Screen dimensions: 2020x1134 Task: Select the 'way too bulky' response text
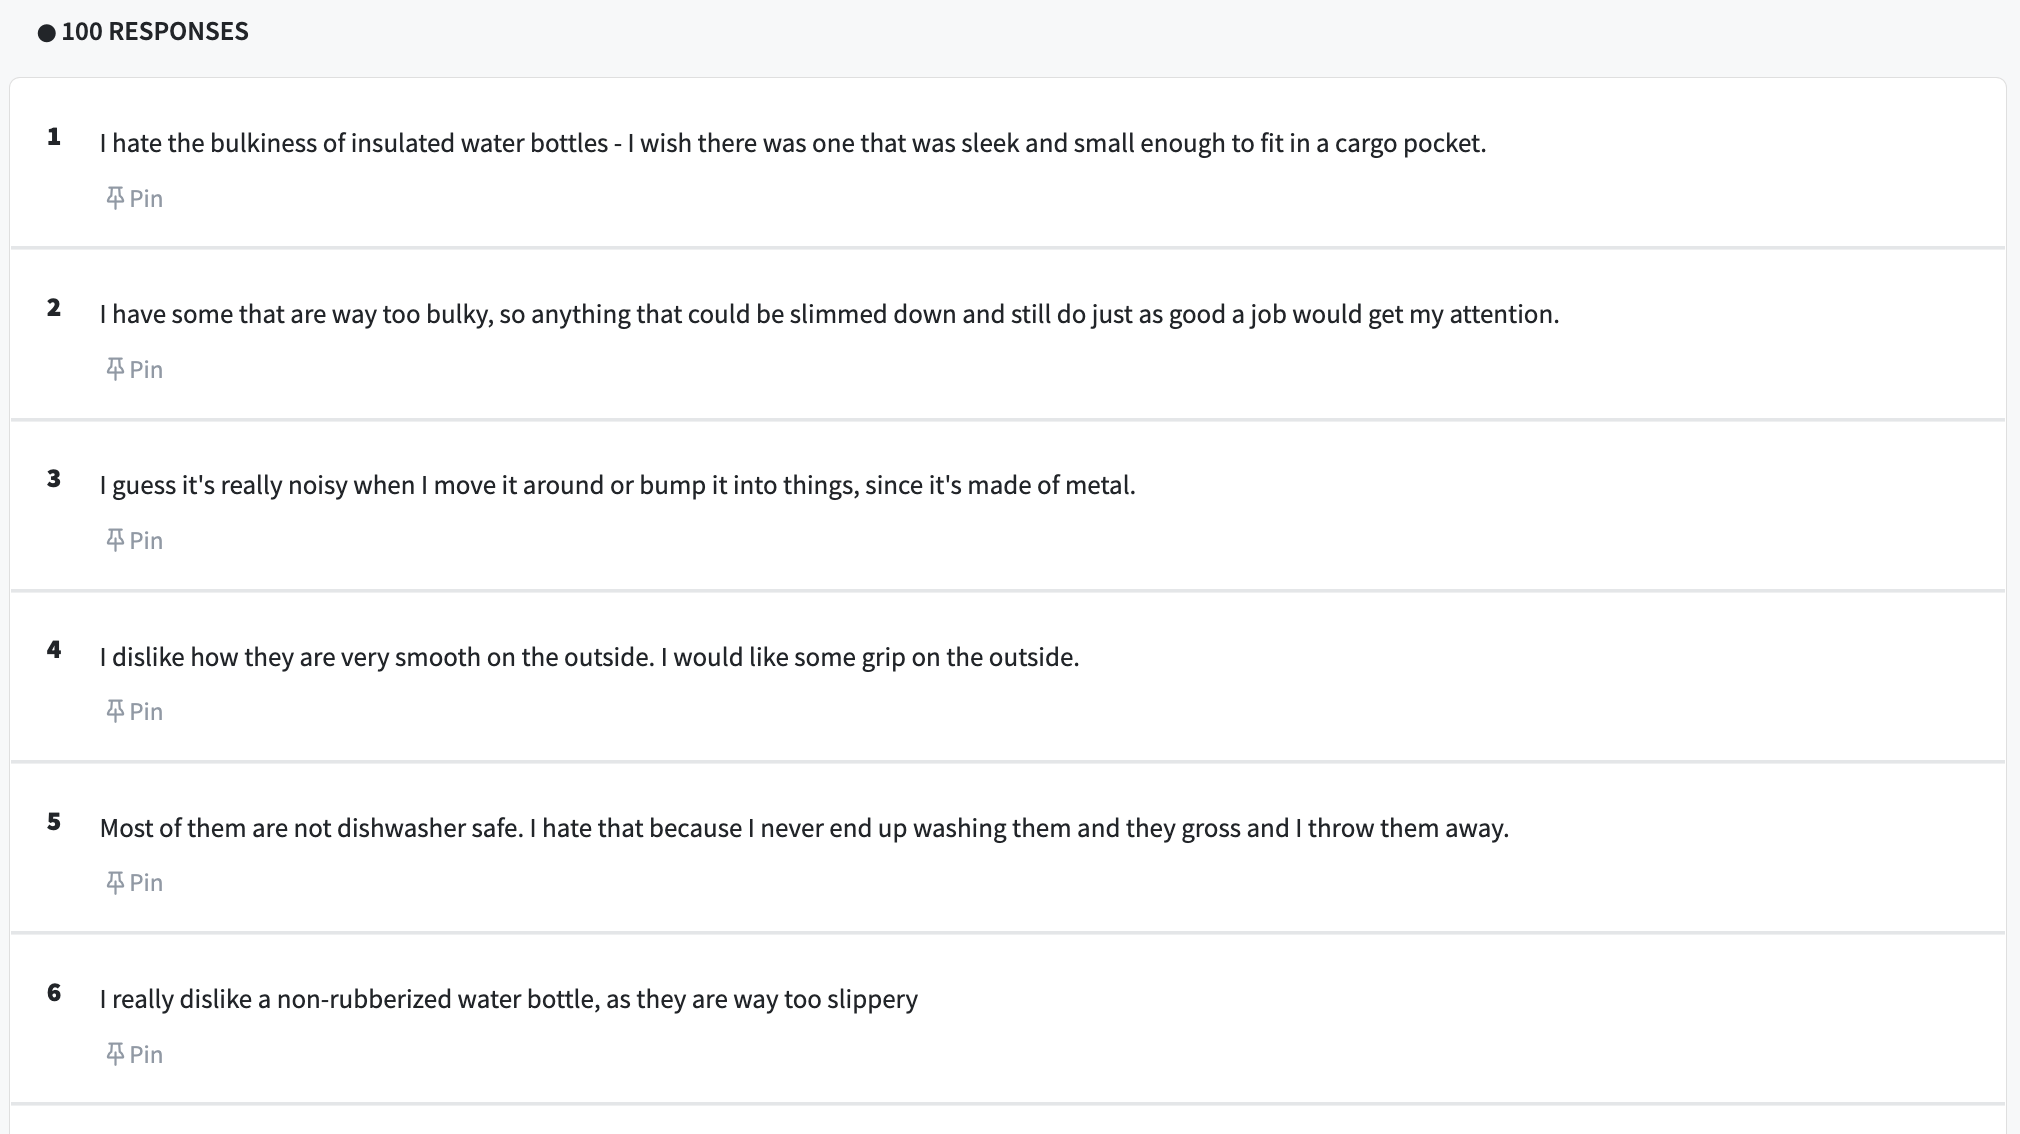click(x=829, y=314)
